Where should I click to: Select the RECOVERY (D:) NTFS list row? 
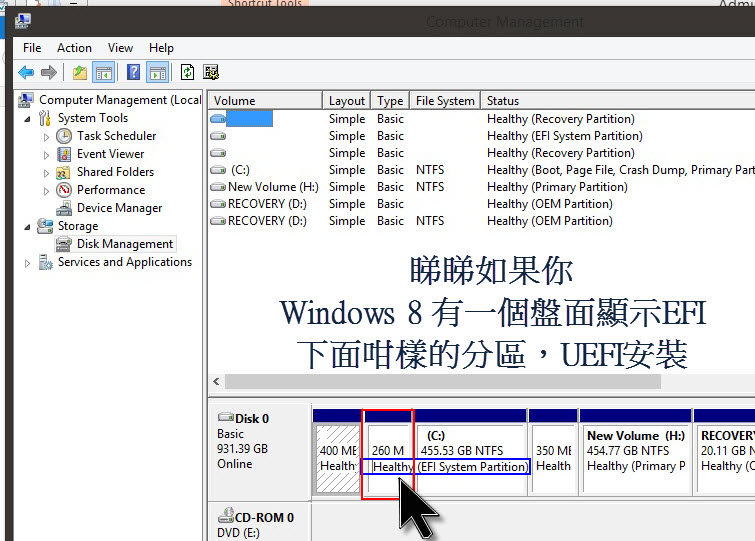pyautogui.click(x=482, y=221)
